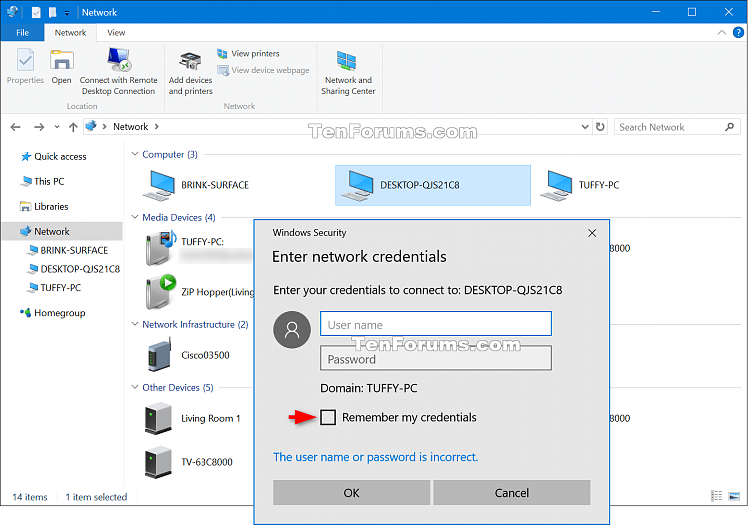Click the user avatar icon in dialog
Viewport: 750px width, 528px height.
point(292,330)
